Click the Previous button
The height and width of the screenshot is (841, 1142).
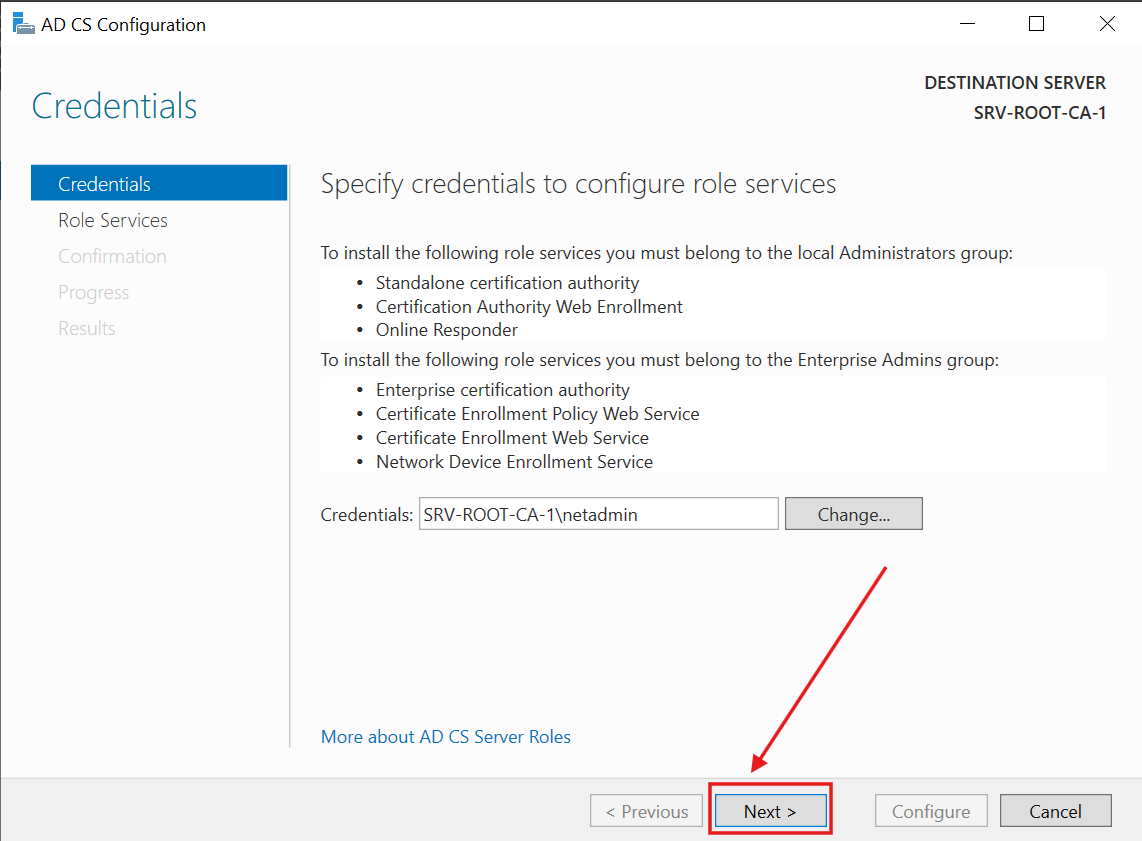(x=646, y=810)
